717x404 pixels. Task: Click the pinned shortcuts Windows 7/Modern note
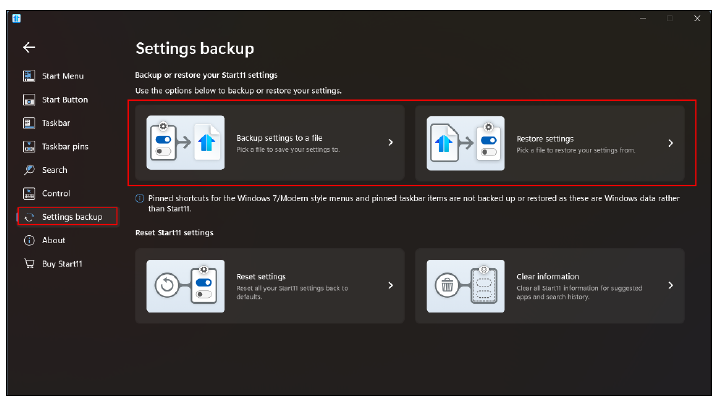click(x=414, y=203)
